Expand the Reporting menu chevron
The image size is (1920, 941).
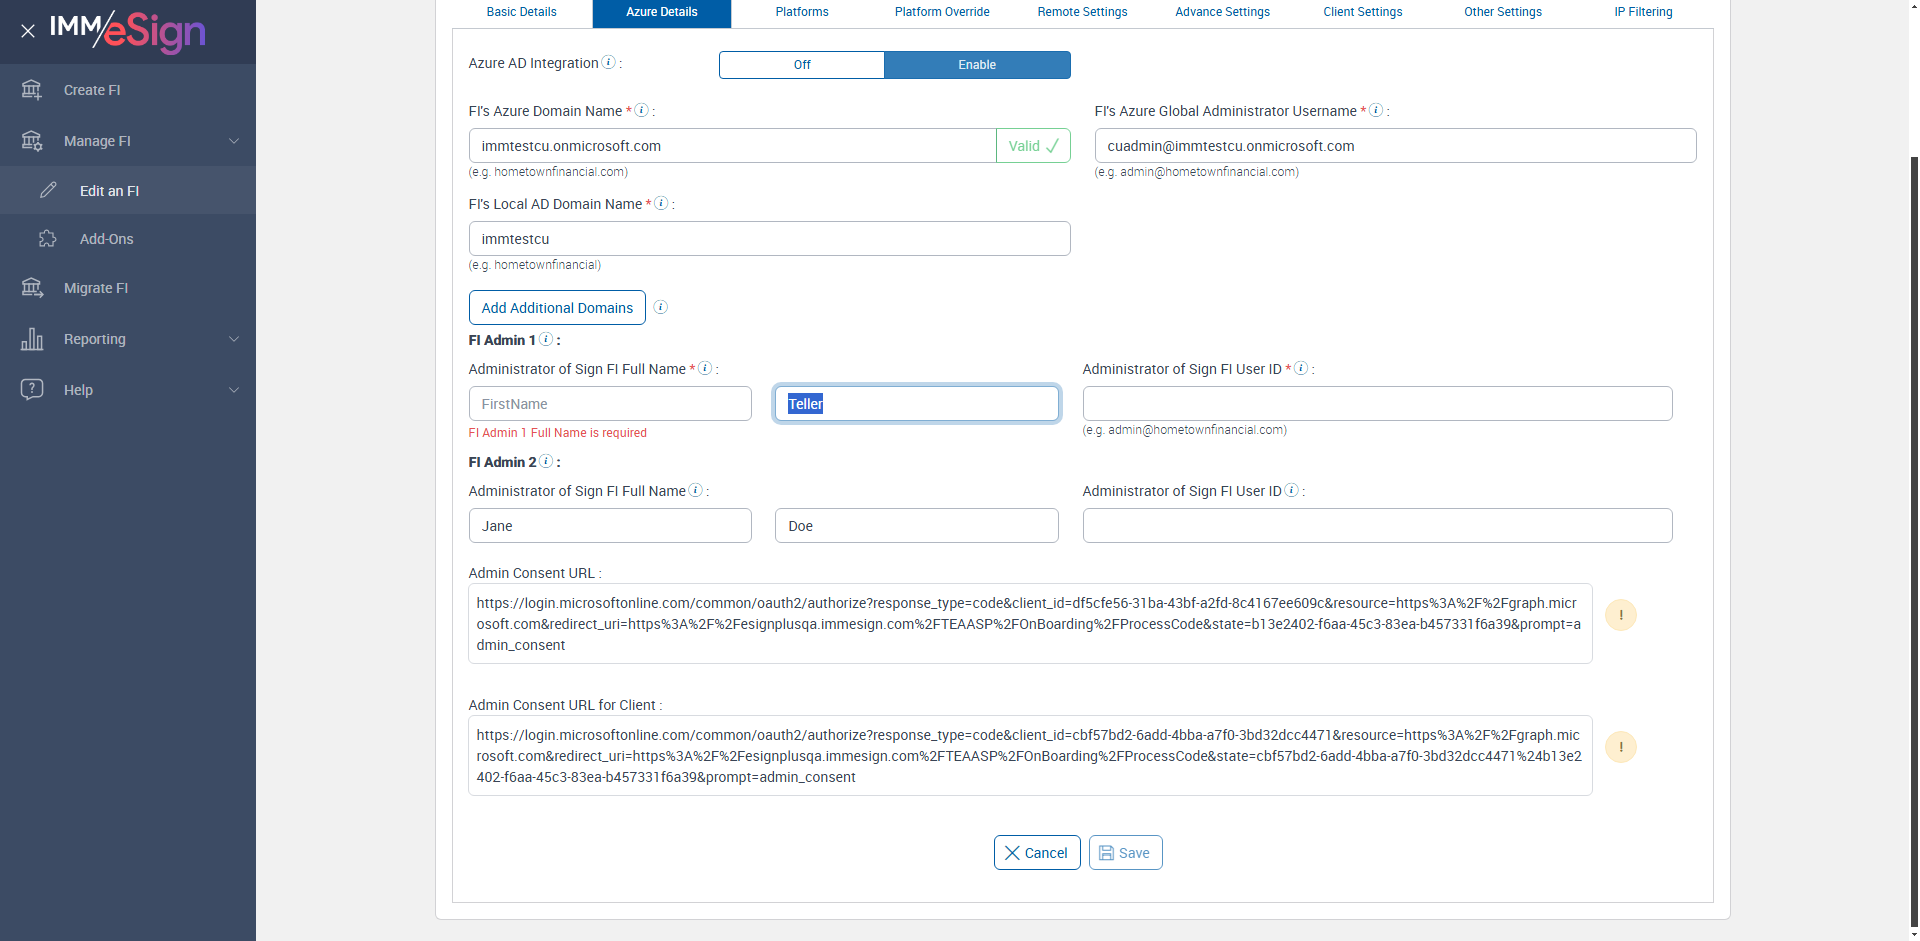pos(234,339)
